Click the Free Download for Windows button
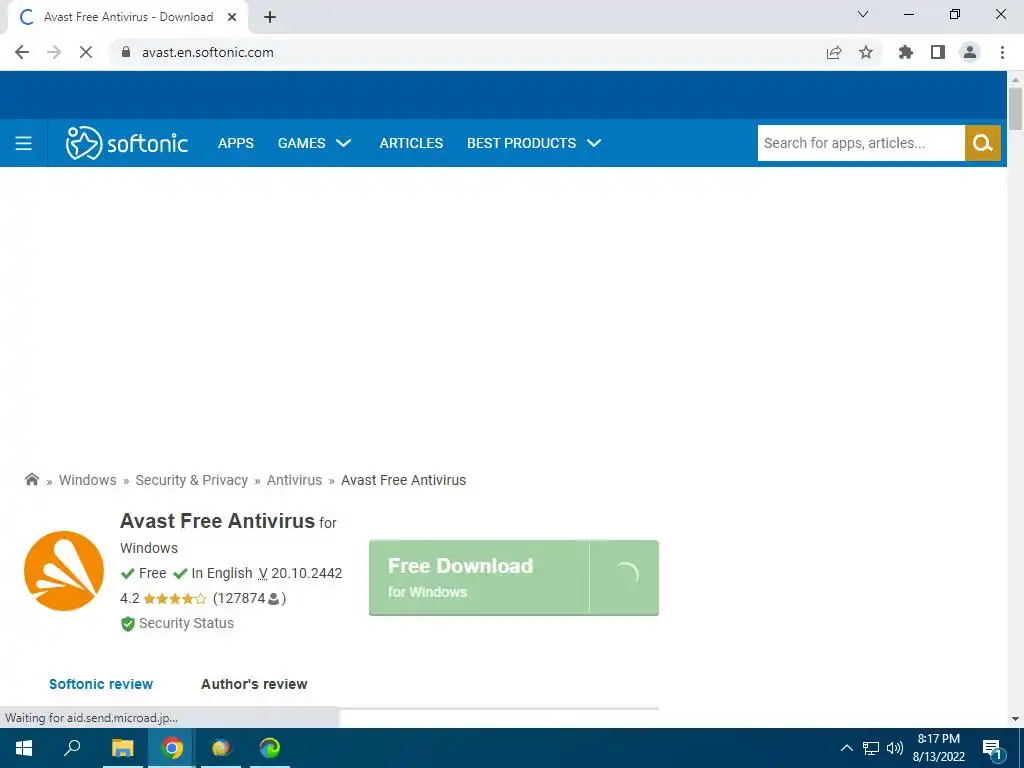 tap(479, 577)
